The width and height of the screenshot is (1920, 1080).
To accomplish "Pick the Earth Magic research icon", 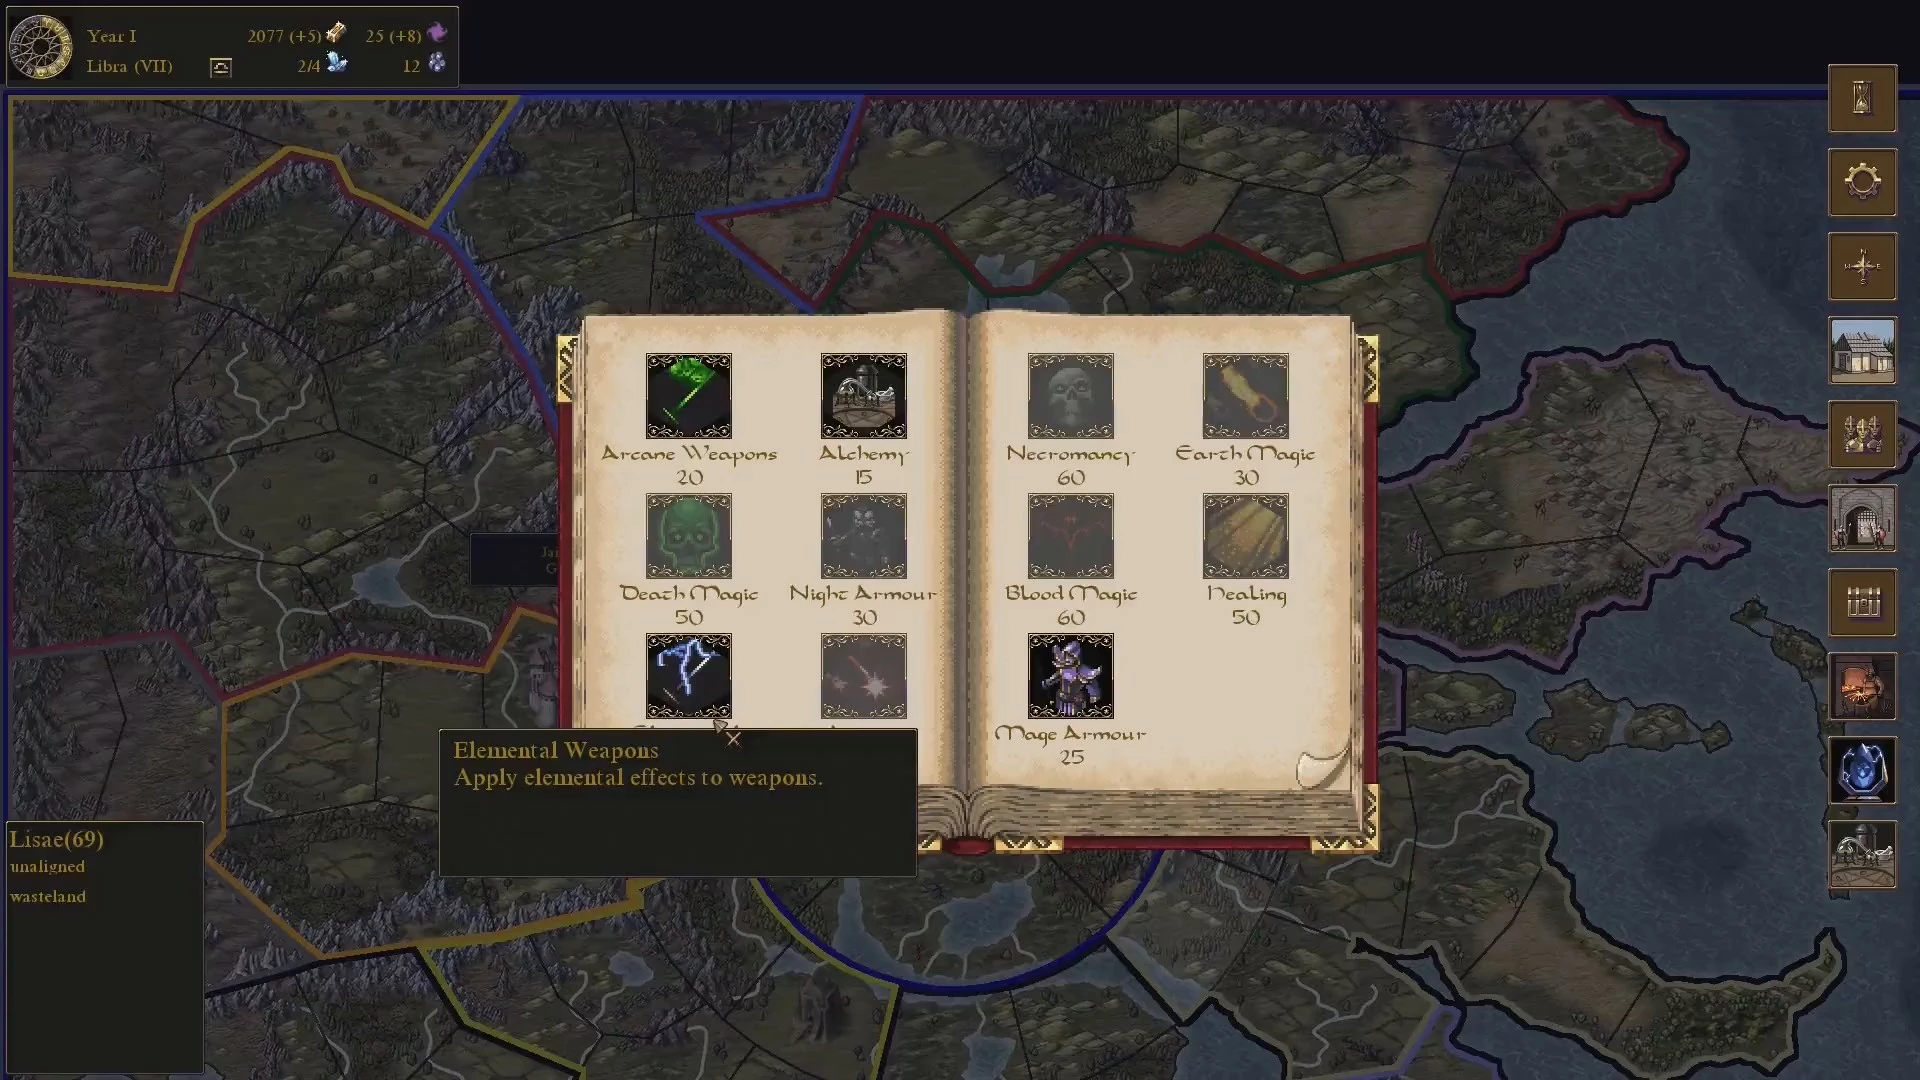I will [1245, 396].
